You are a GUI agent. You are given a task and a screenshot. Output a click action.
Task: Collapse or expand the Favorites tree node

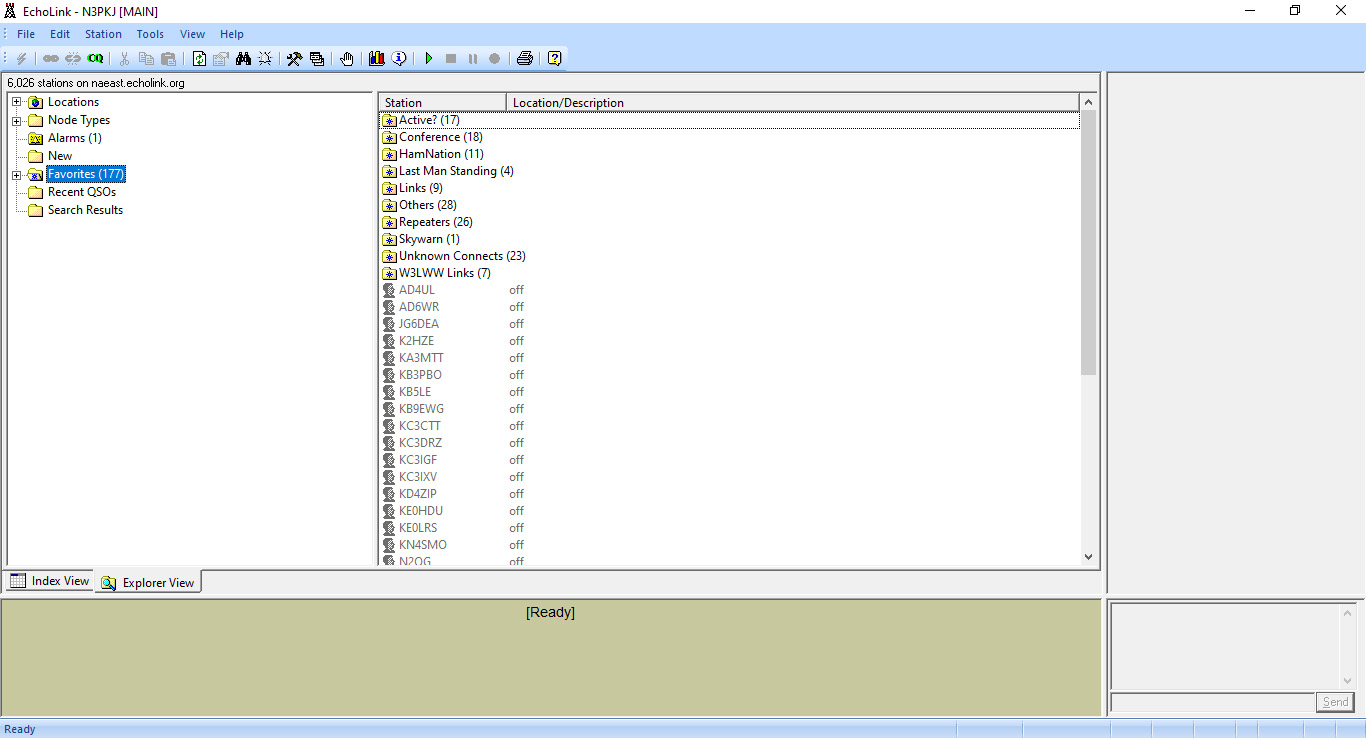click(17, 174)
